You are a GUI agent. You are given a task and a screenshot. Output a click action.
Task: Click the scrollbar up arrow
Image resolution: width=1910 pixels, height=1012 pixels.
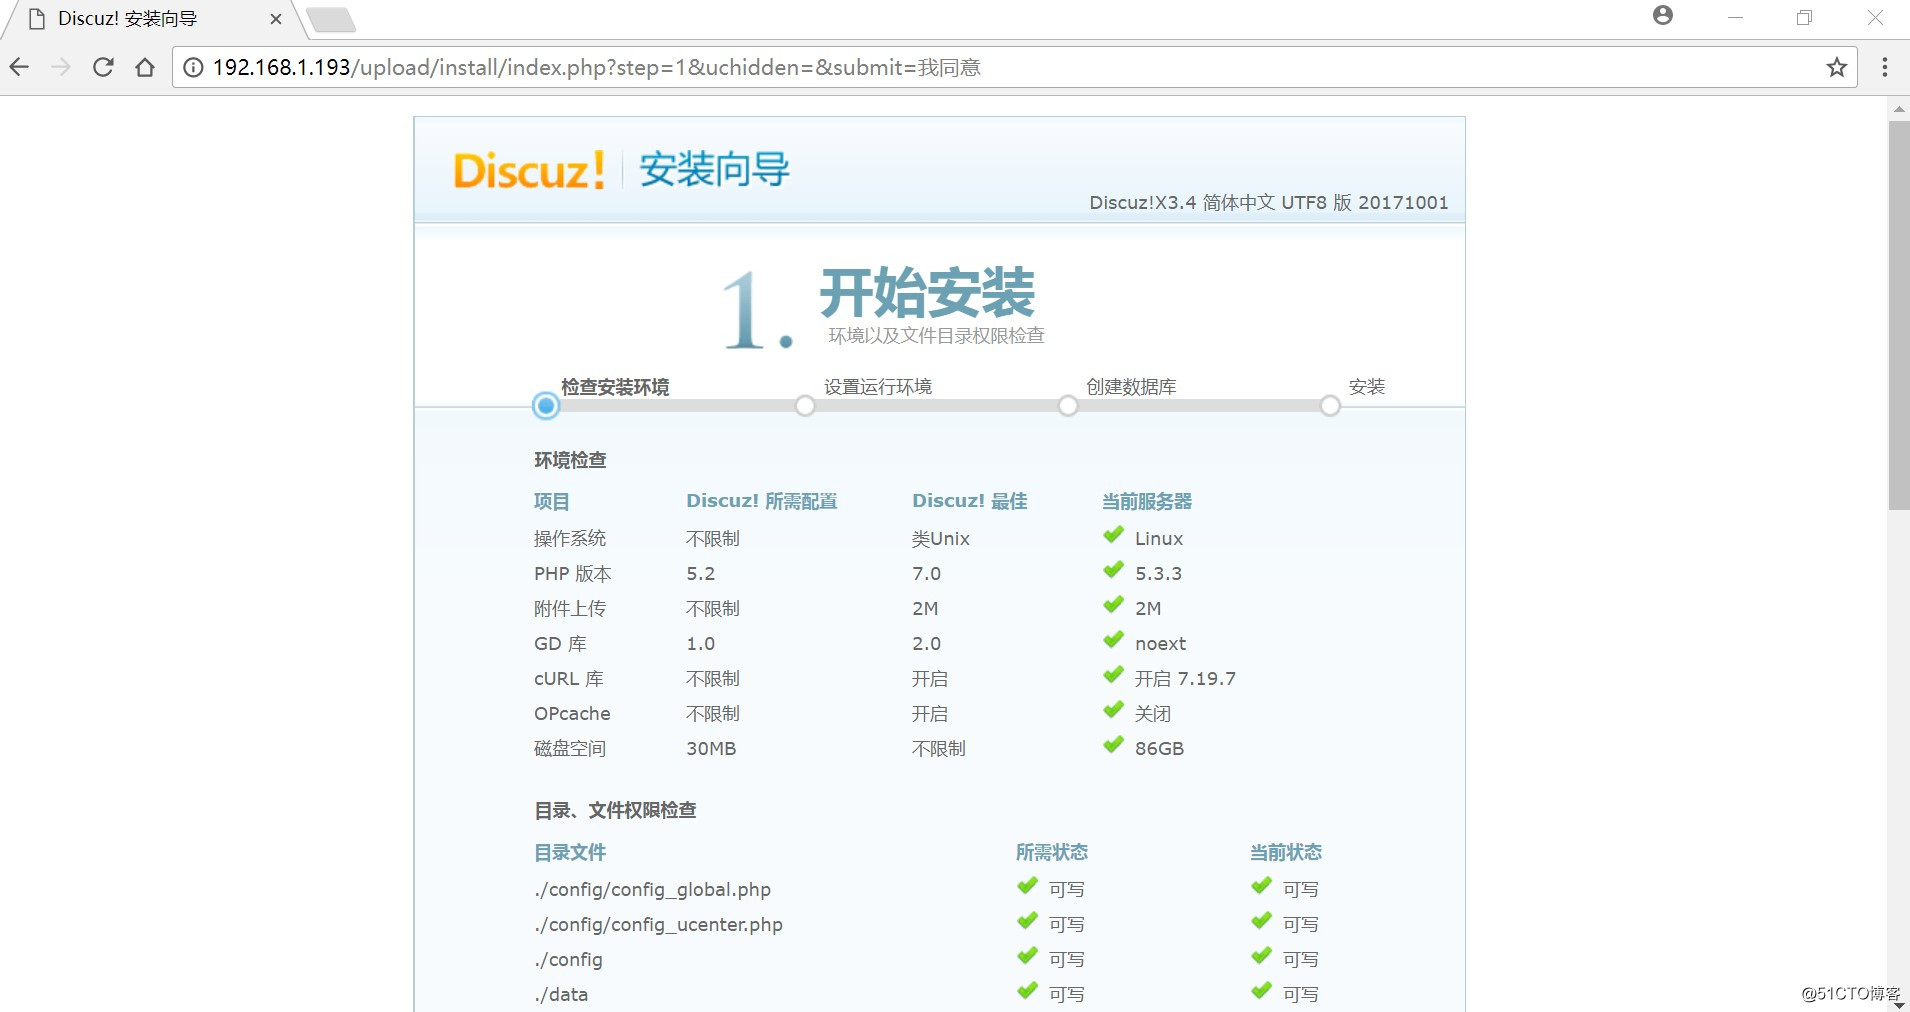tap(1898, 108)
